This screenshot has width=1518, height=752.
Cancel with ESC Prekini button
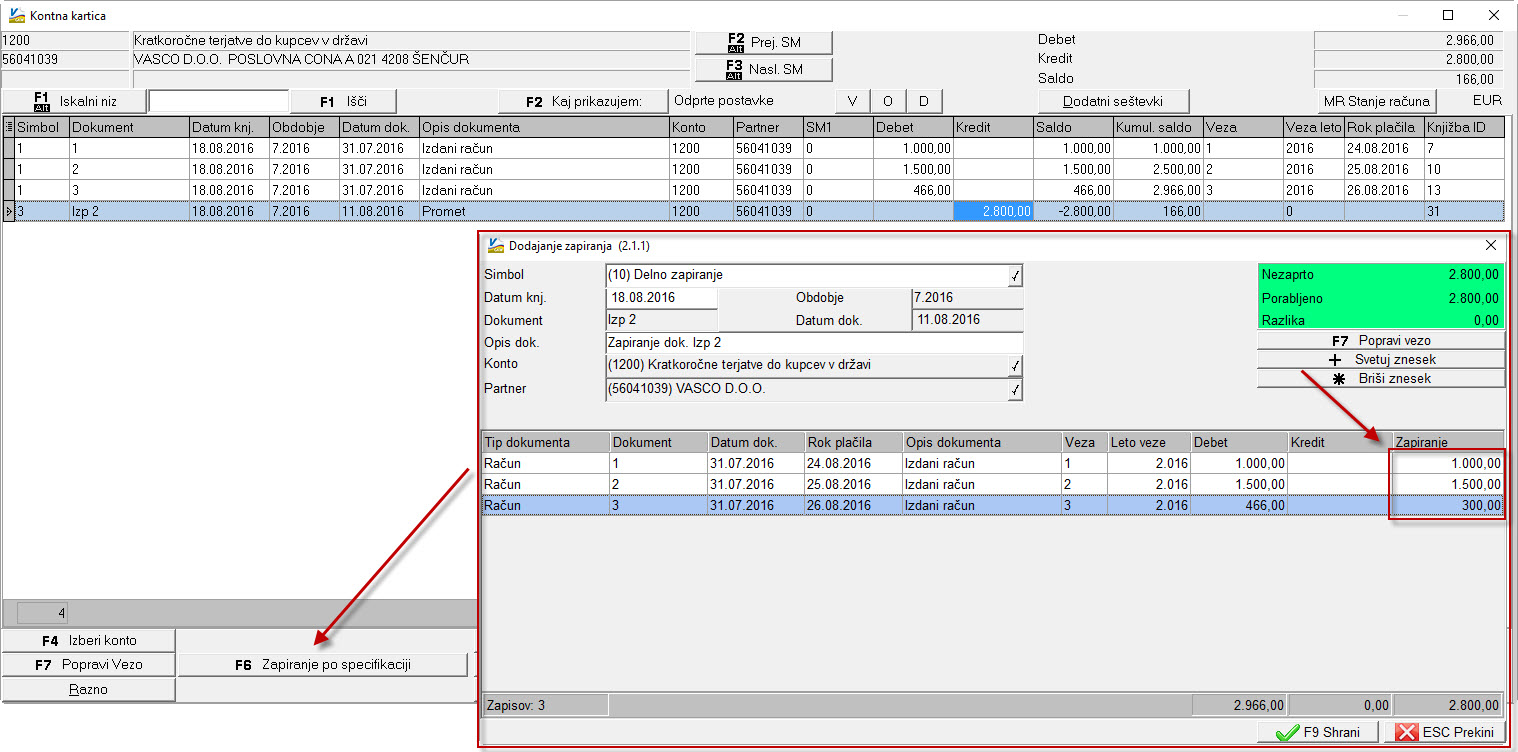(1444, 732)
